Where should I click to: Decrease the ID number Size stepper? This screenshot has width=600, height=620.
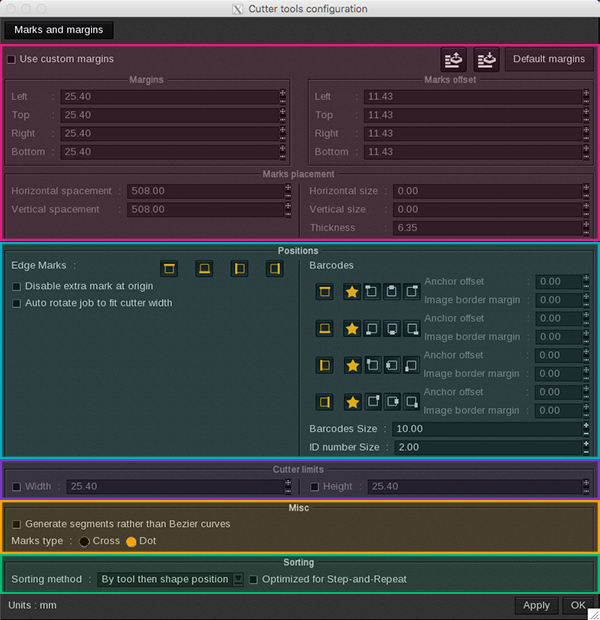point(586,451)
